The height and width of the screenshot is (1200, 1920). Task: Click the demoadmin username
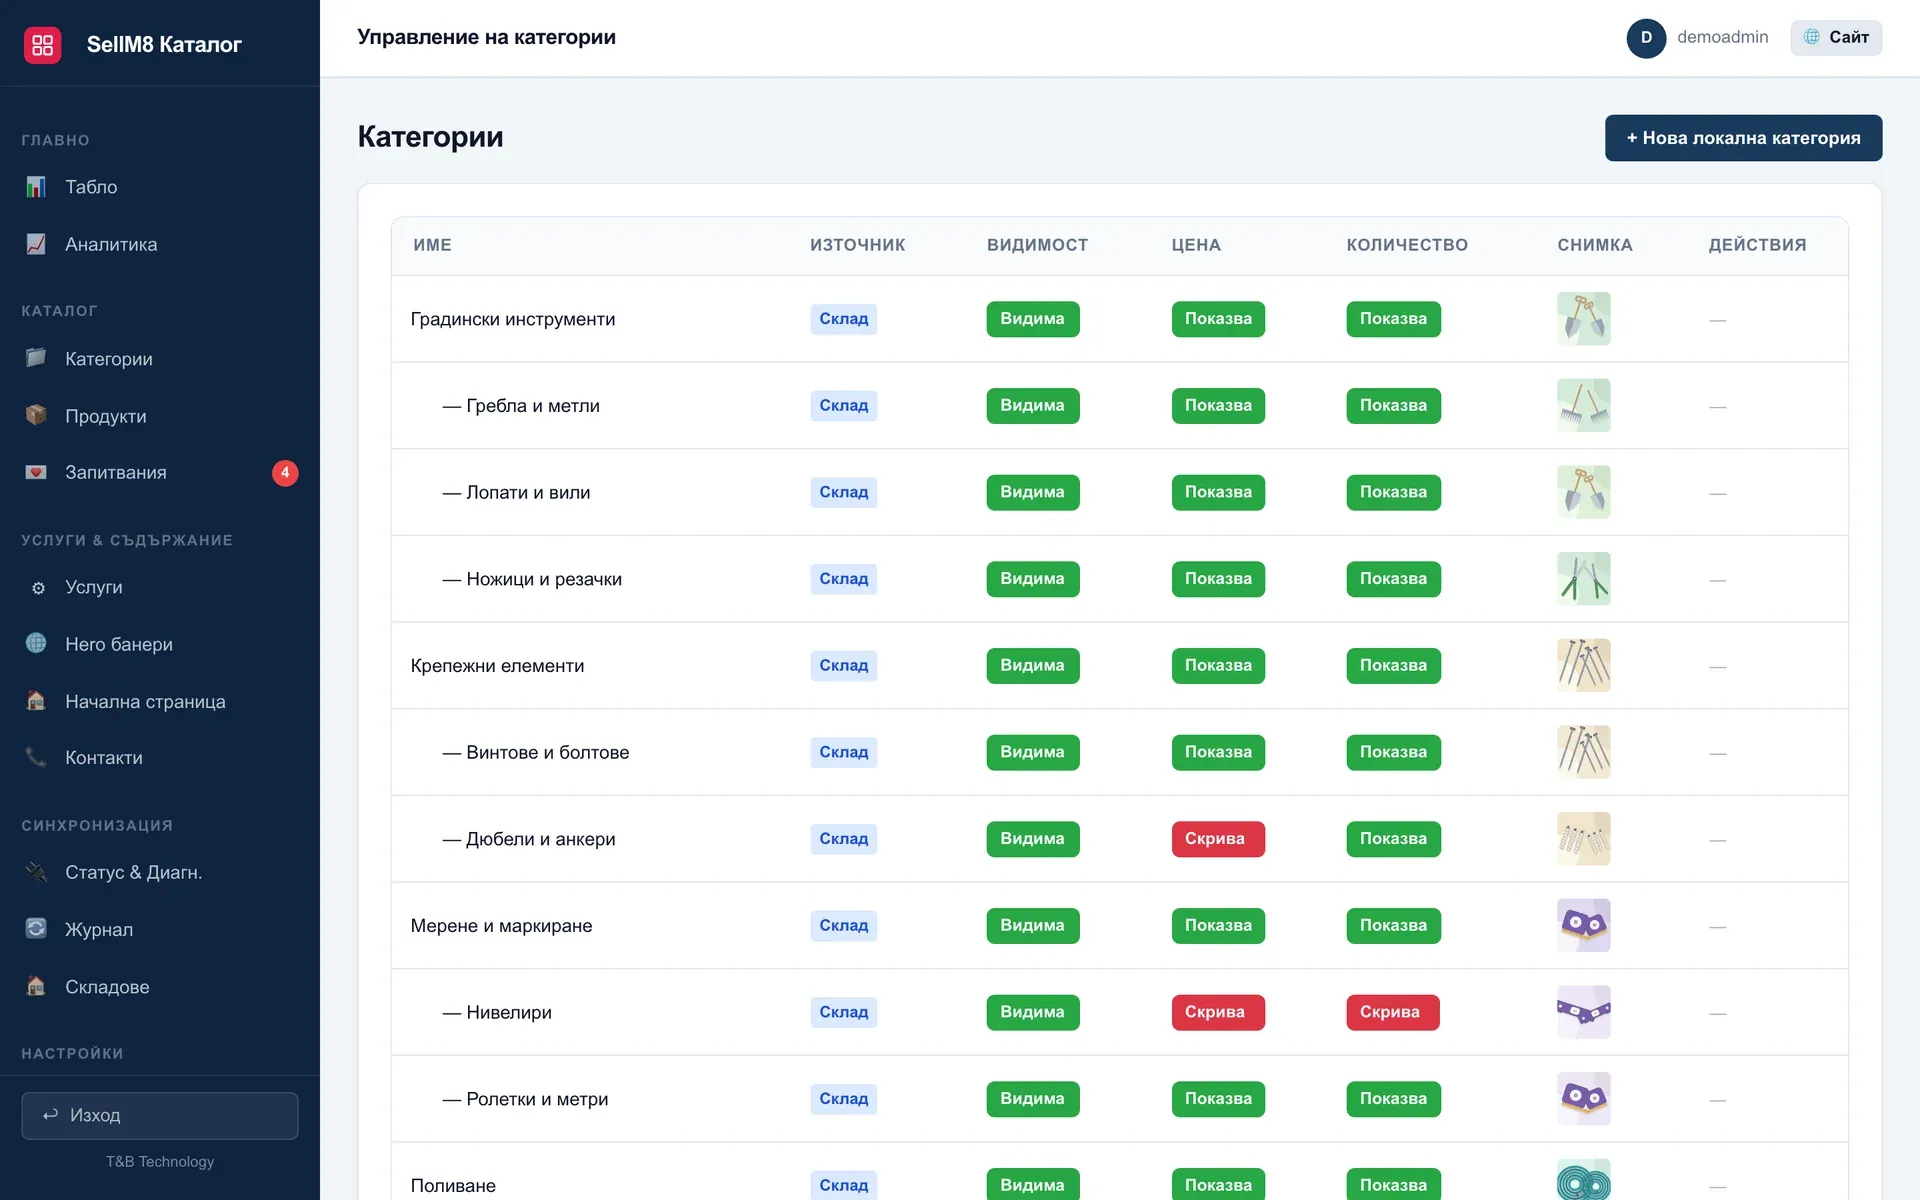tap(1722, 38)
